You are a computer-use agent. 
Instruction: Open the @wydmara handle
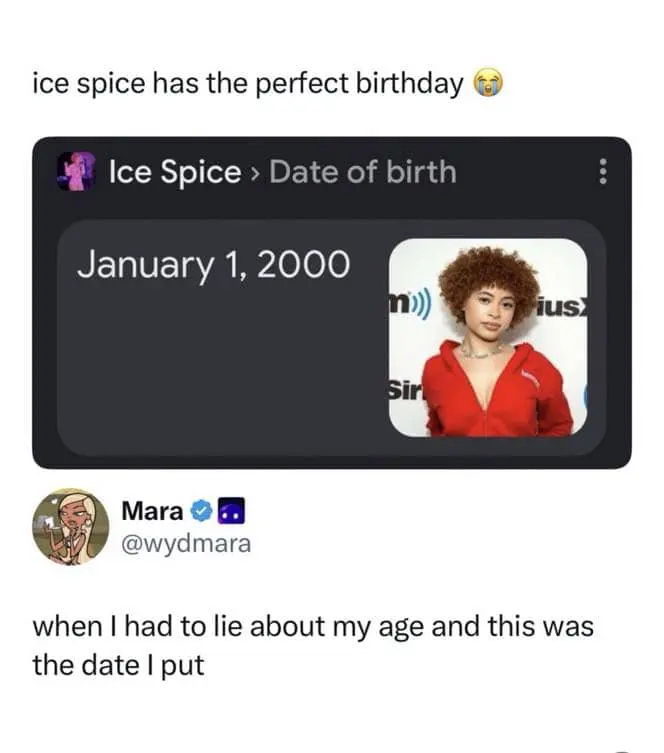pos(186,543)
